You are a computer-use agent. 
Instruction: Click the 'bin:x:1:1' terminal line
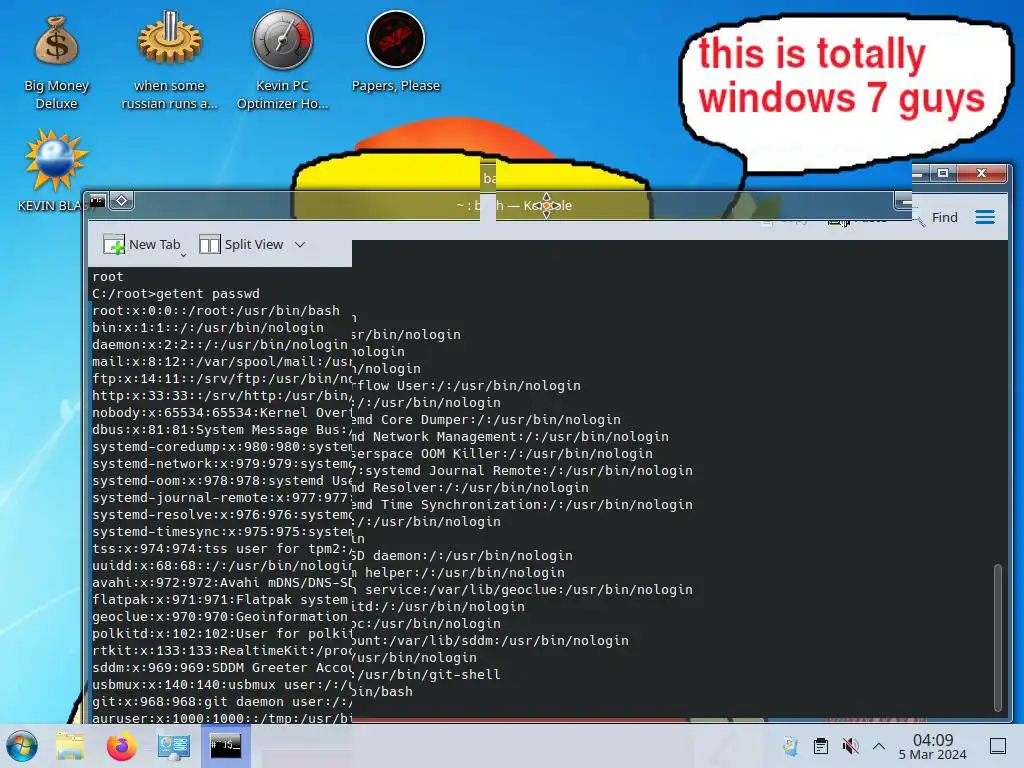tap(208, 328)
